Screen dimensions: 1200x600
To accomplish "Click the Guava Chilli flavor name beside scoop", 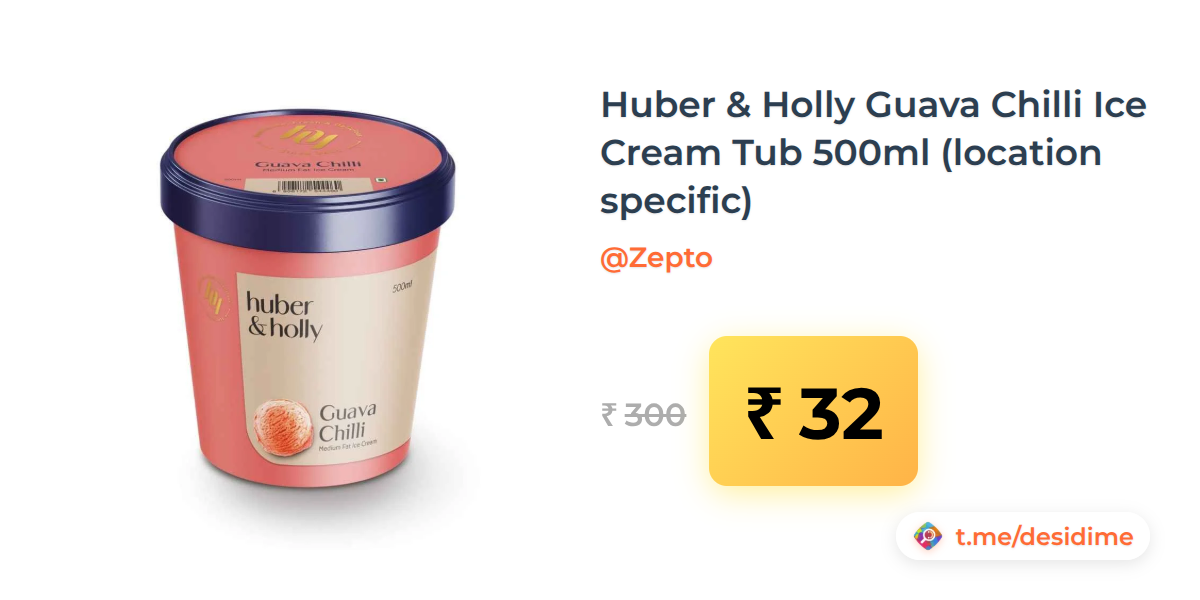I will pos(348,423).
